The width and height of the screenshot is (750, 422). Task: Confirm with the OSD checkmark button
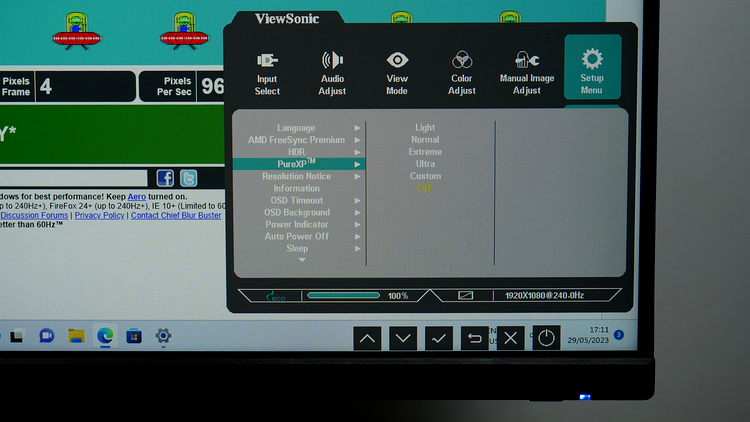439,338
